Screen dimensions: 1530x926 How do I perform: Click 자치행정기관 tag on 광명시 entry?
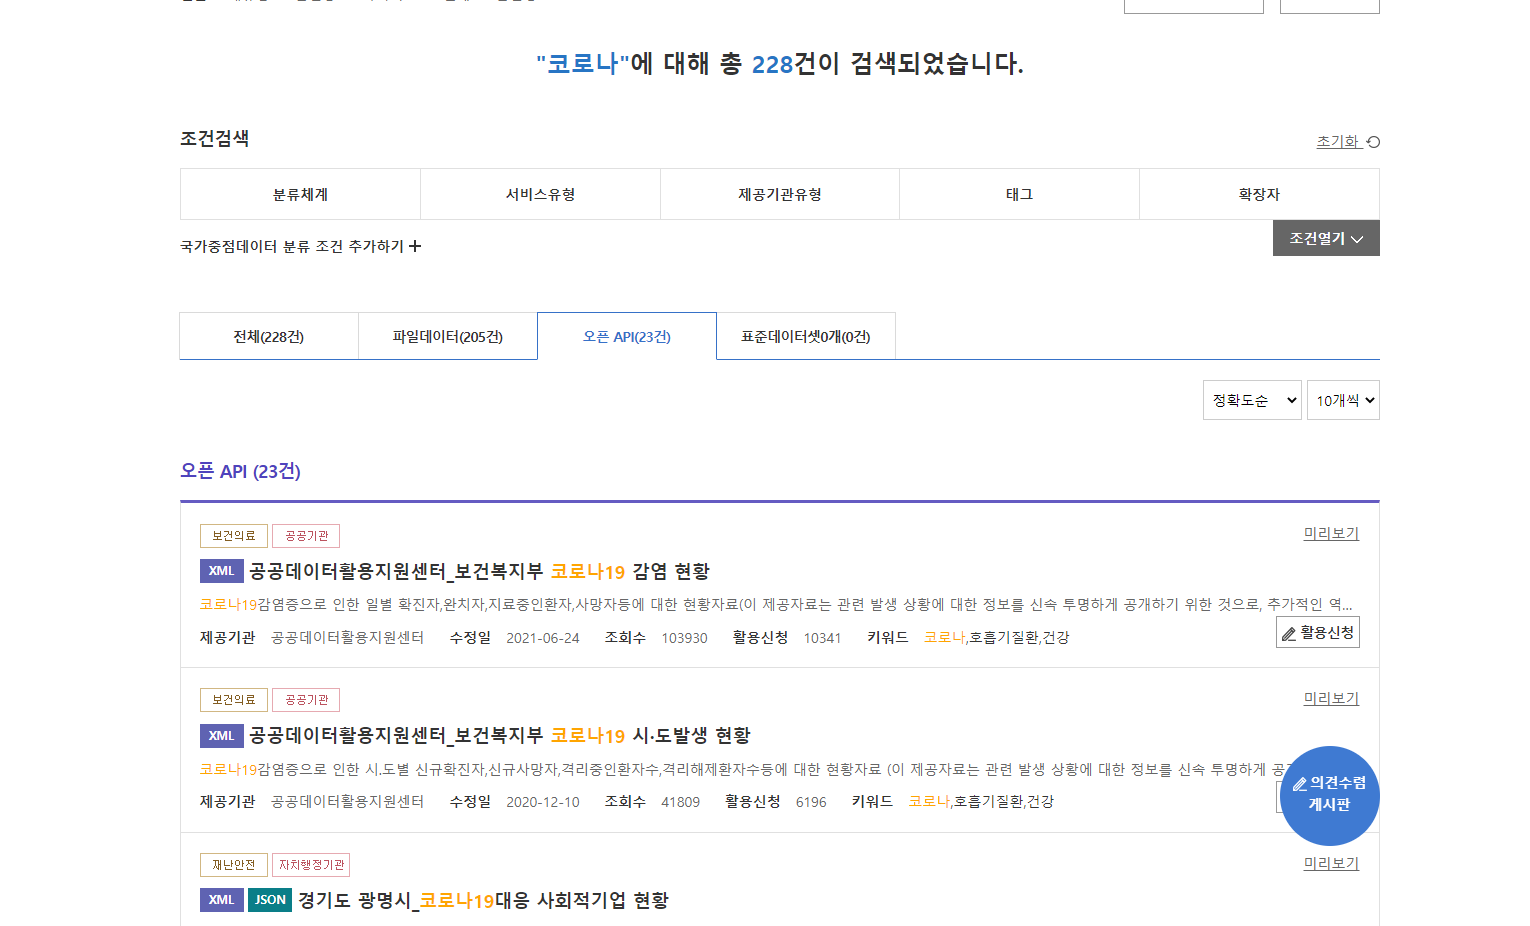[311, 865]
